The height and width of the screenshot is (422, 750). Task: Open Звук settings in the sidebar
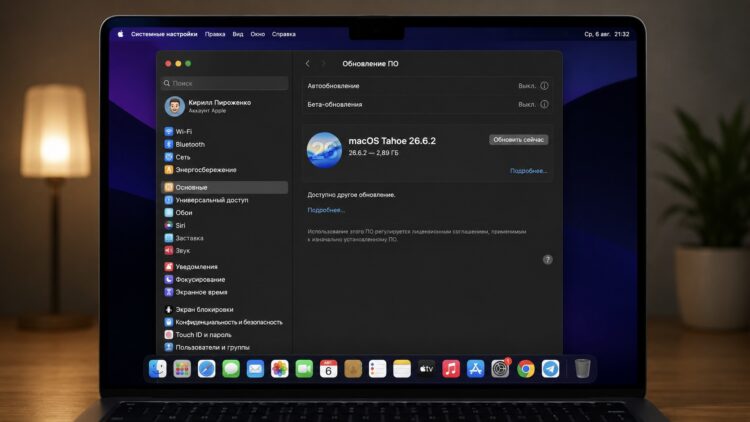225,250
